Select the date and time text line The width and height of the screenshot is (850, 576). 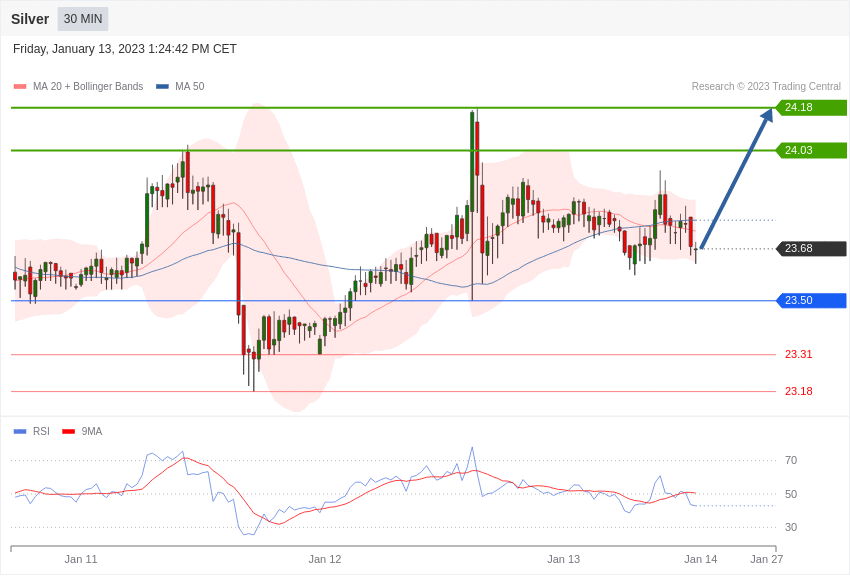tap(125, 49)
